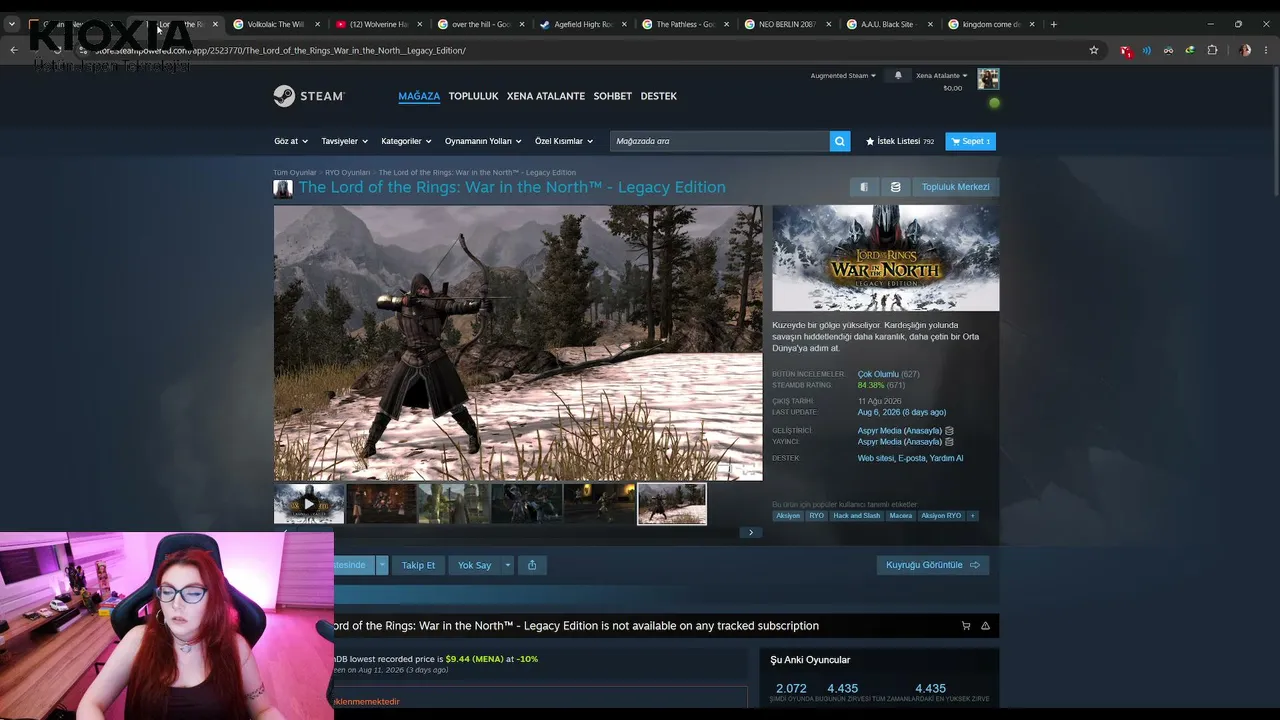Click the Aksiyon tag
1280x720 pixels.
coord(788,516)
